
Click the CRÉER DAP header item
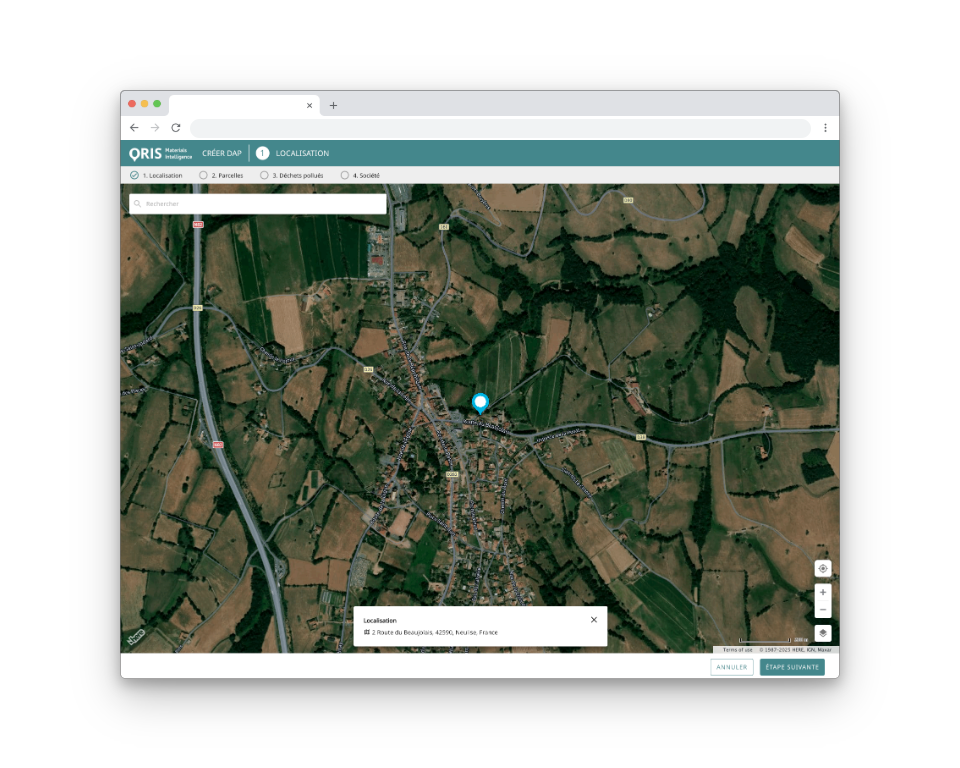point(222,153)
